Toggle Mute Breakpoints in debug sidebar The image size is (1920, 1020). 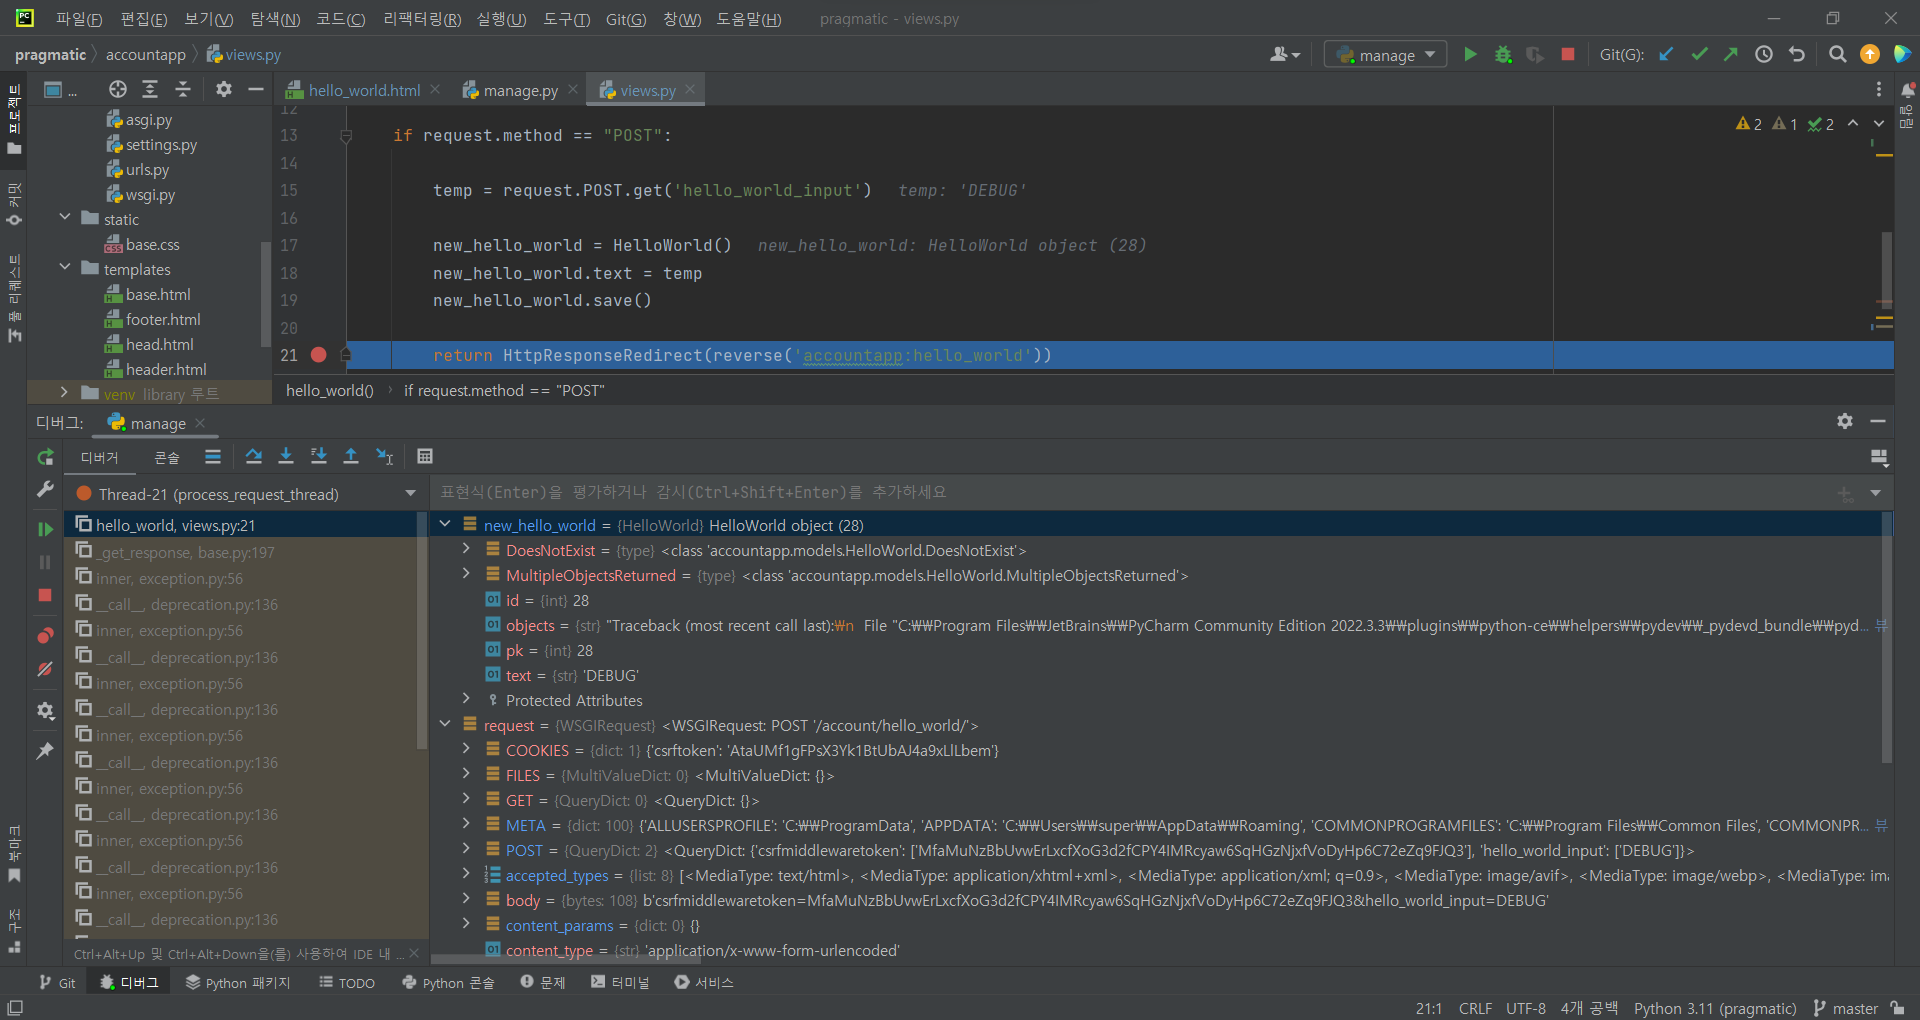pyautogui.click(x=45, y=669)
